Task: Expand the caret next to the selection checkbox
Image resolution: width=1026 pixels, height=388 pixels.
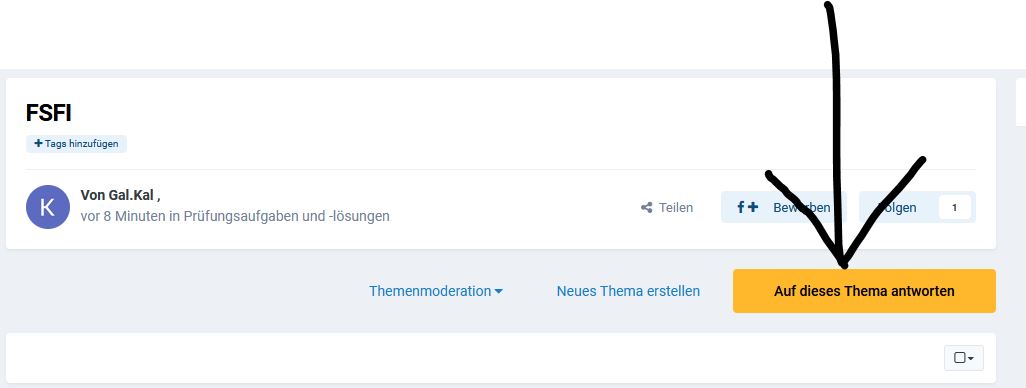Action: coord(970,359)
